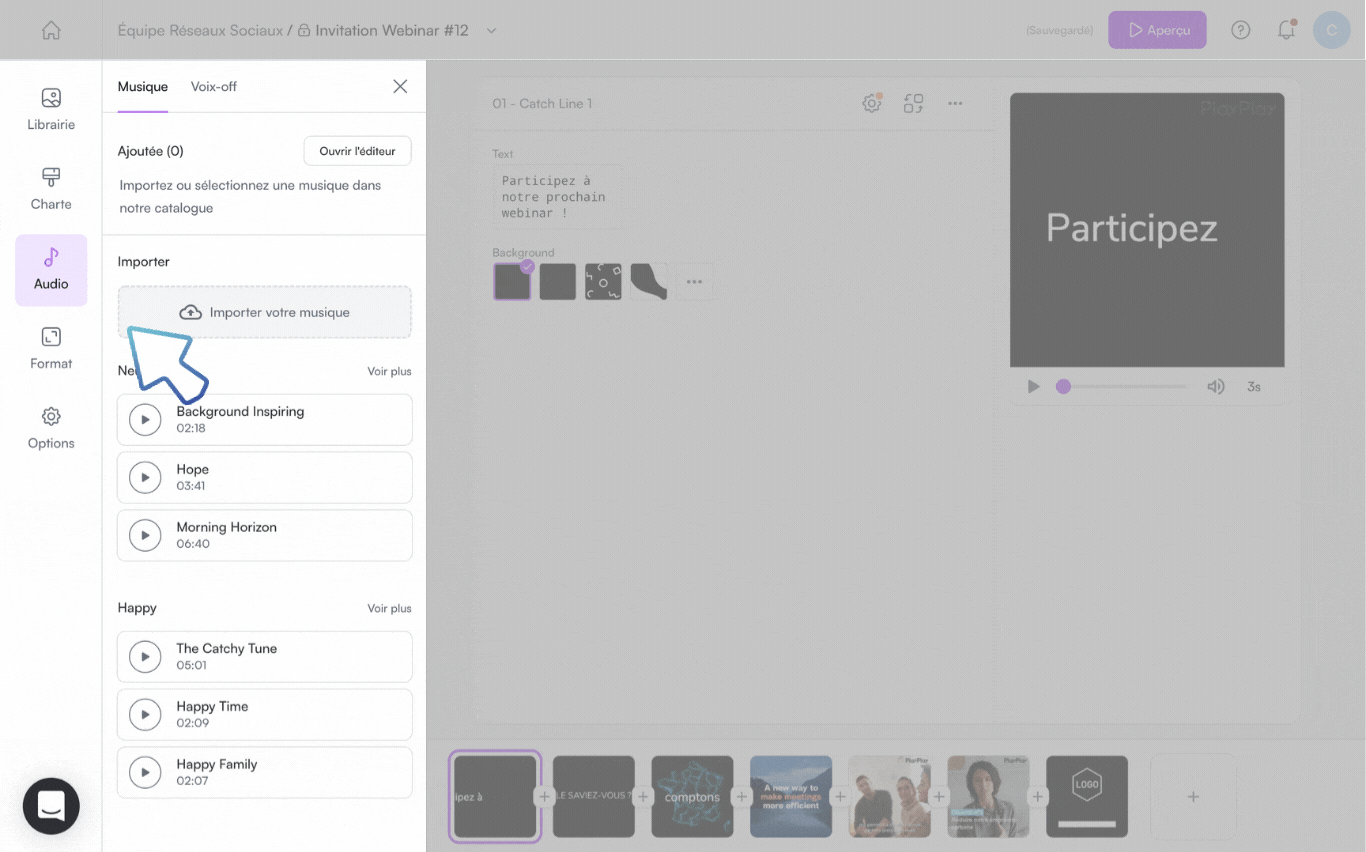
Task: Switch to the Voix-off tab
Action: (x=214, y=86)
